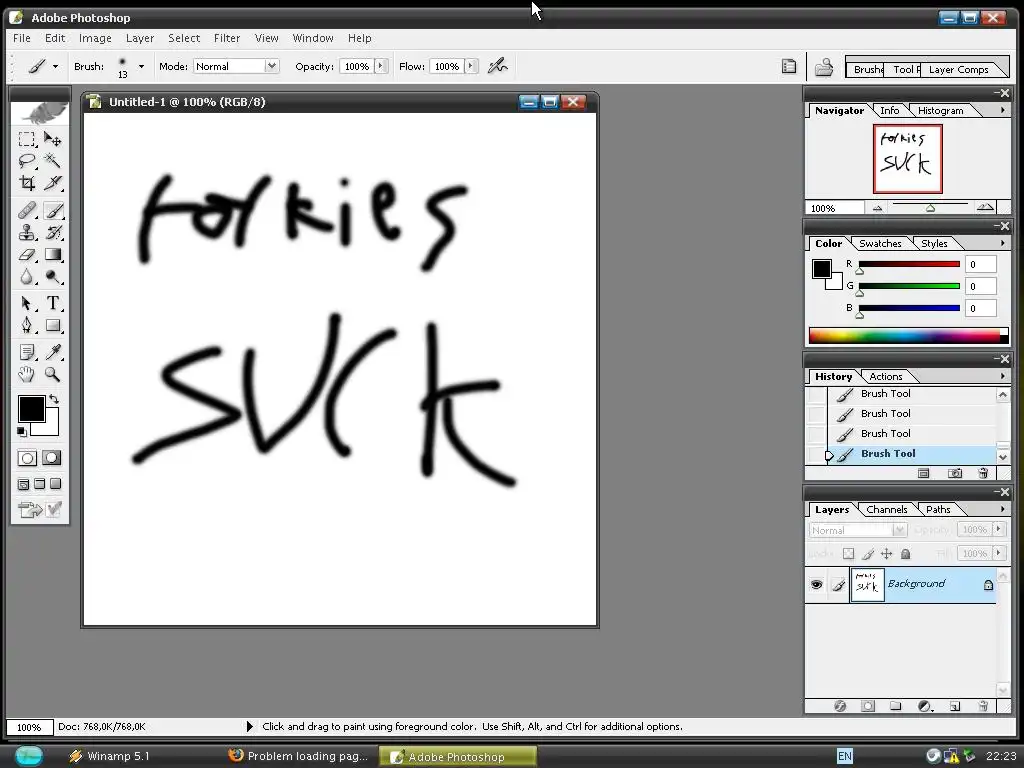Set history brush source for last Brush Tool state
Viewport: 1024px width, 768px height.
[816, 454]
